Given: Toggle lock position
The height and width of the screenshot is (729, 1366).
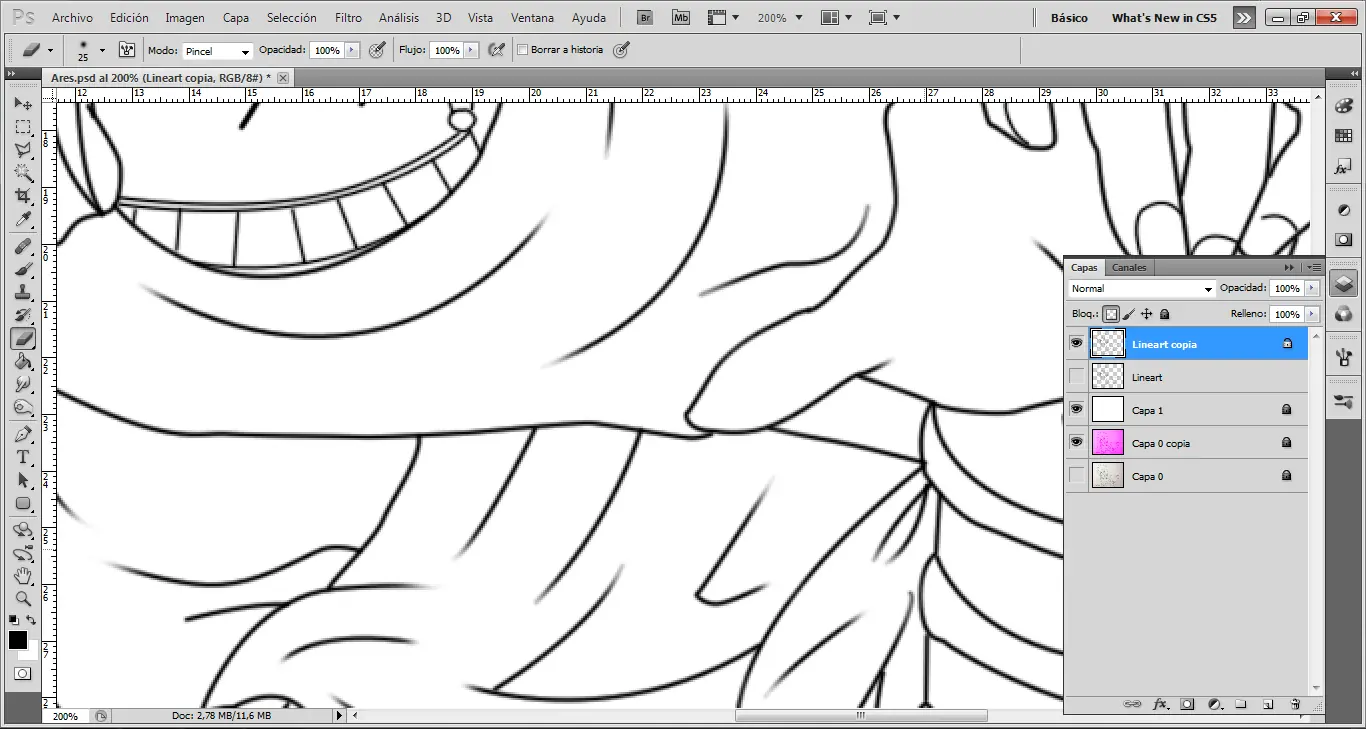Looking at the screenshot, I should [x=1147, y=314].
